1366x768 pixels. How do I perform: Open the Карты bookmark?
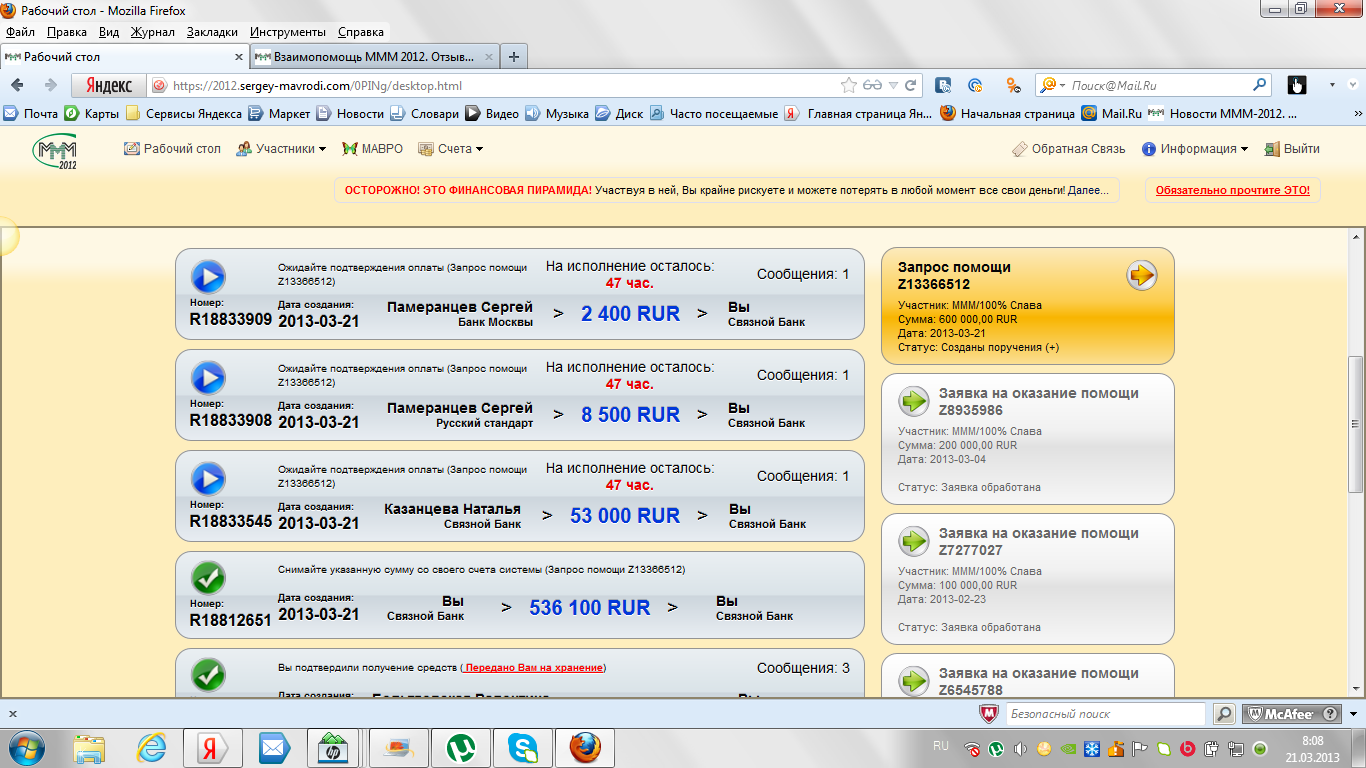tap(92, 114)
